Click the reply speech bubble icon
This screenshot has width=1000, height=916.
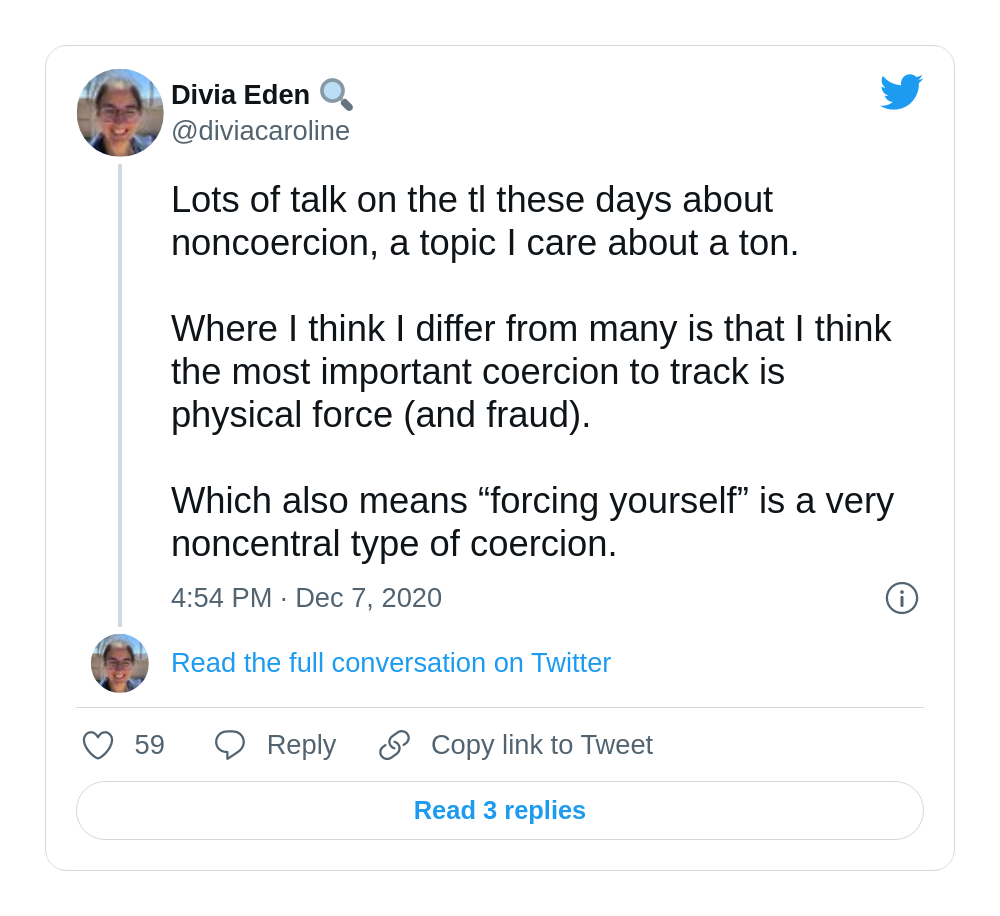[x=230, y=745]
